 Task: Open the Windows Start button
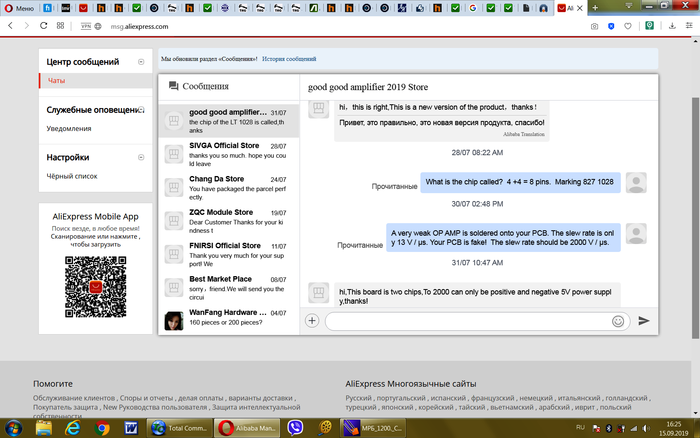13,428
